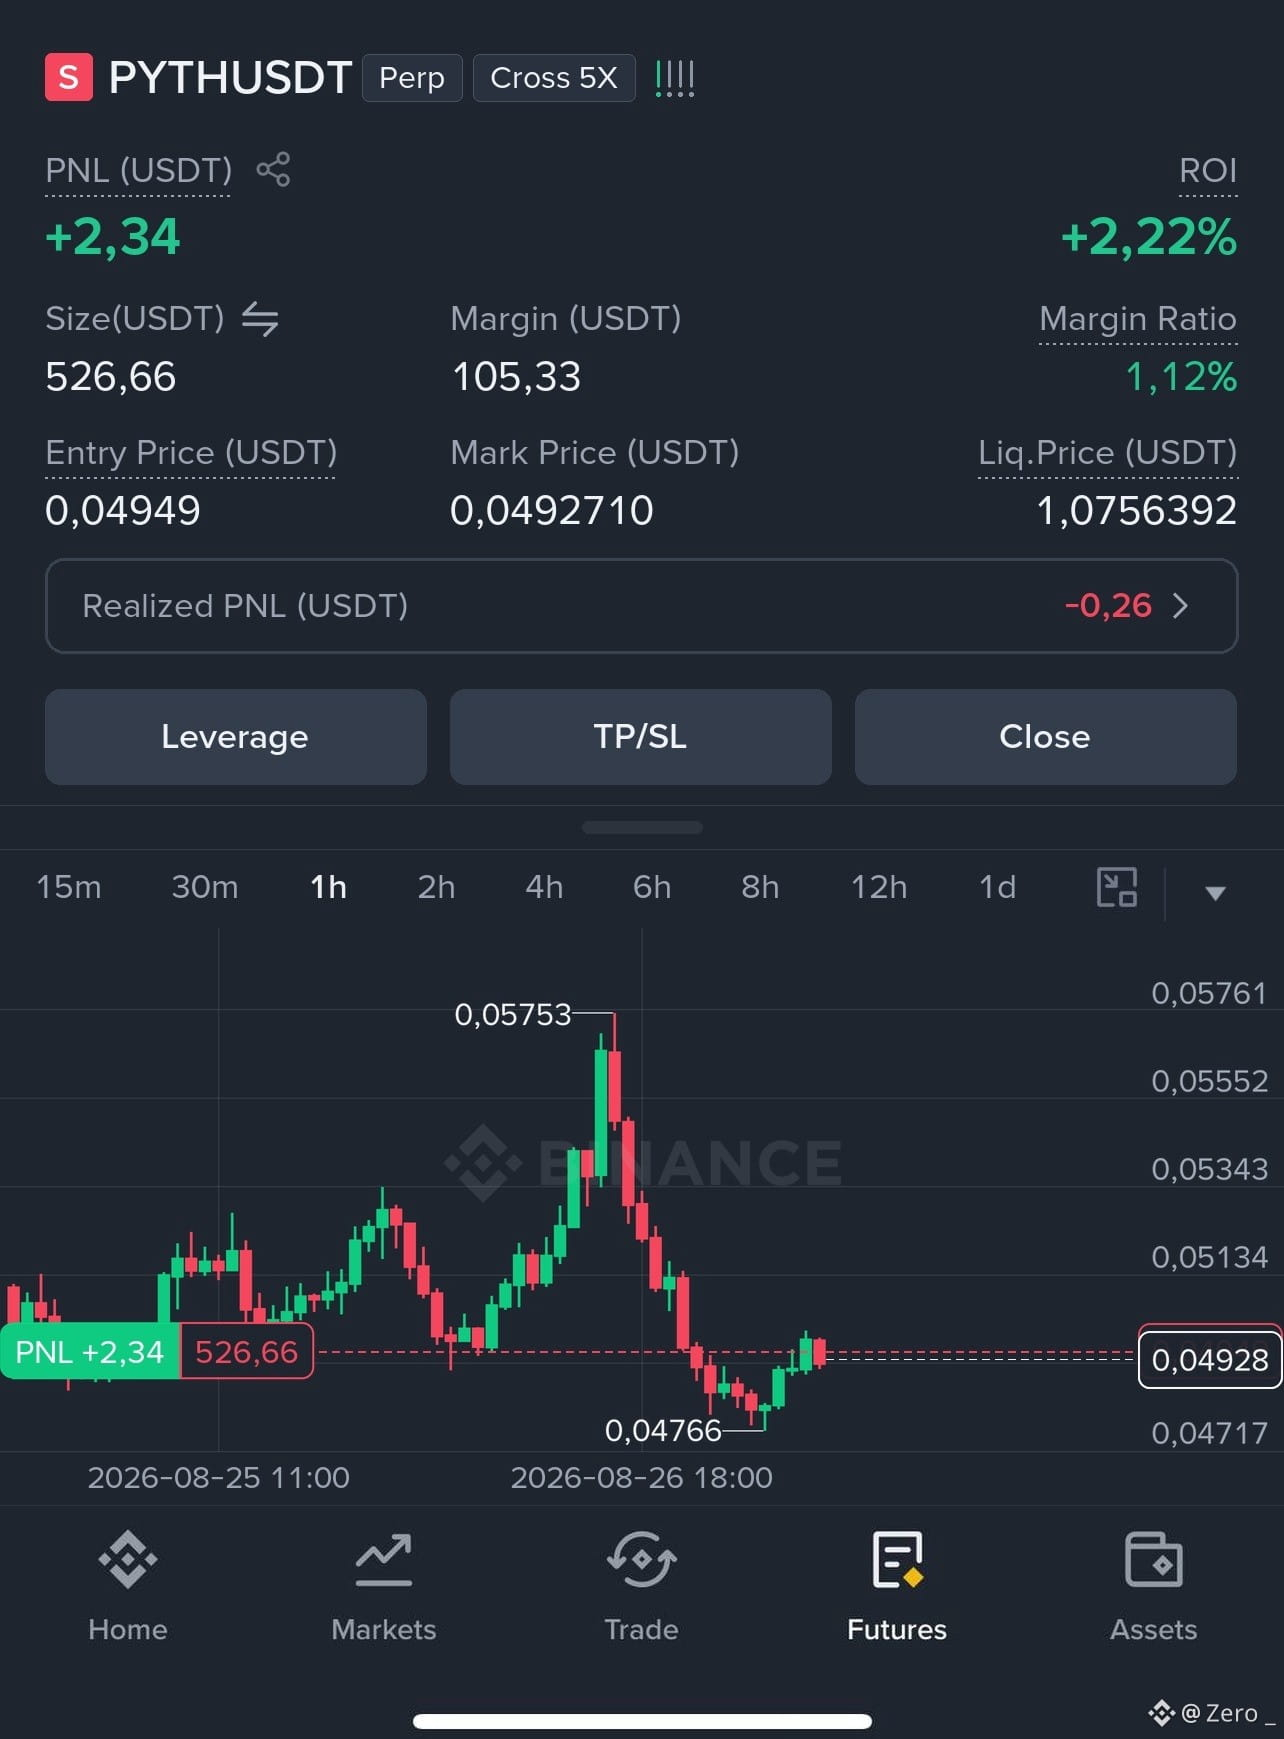Tap the 2026-08-25 11:00 time axis label
Viewport: 1284px width, 1739px height.
(219, 1478)
